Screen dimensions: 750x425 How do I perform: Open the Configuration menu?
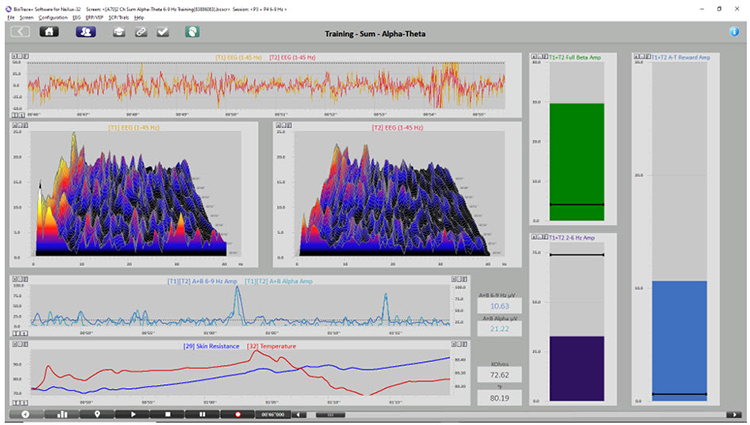(53, 18)
